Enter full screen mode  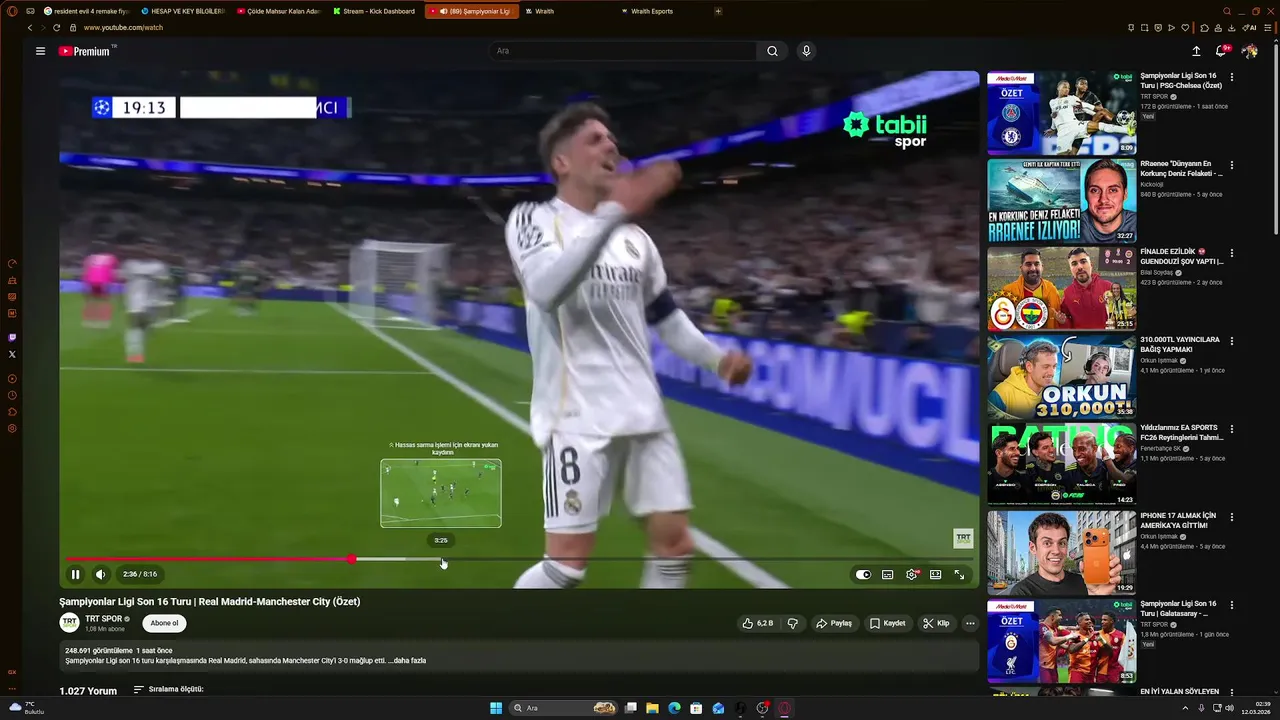[x=959, y=575]
